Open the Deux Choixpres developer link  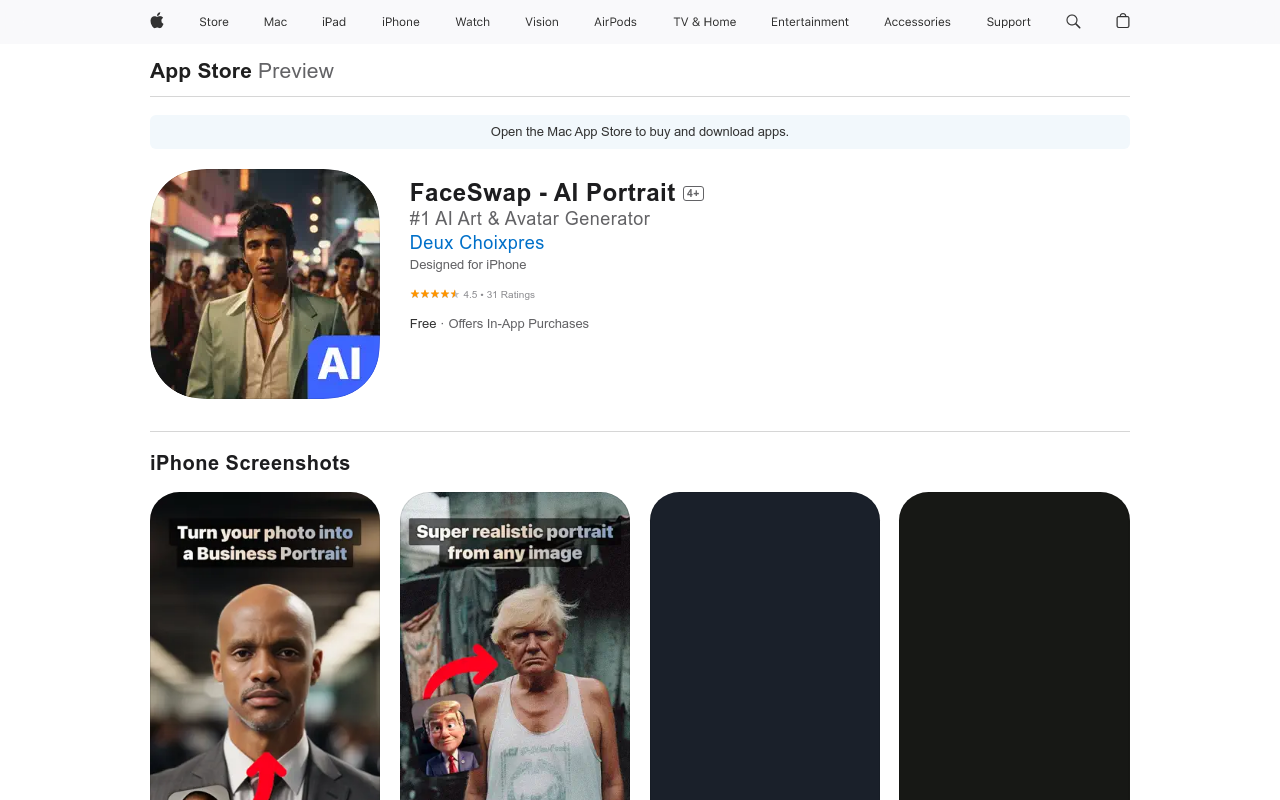[477, 243]
